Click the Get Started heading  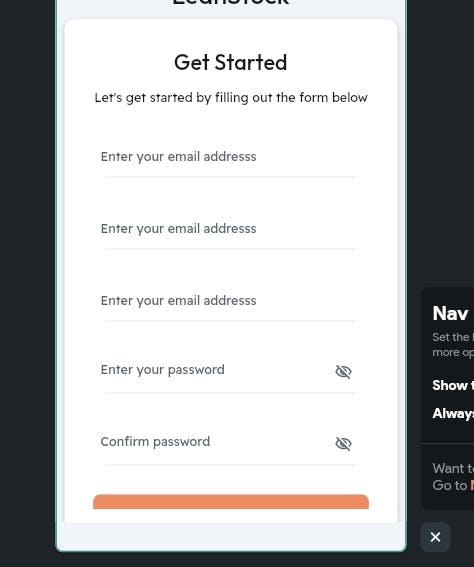(231, 62)
